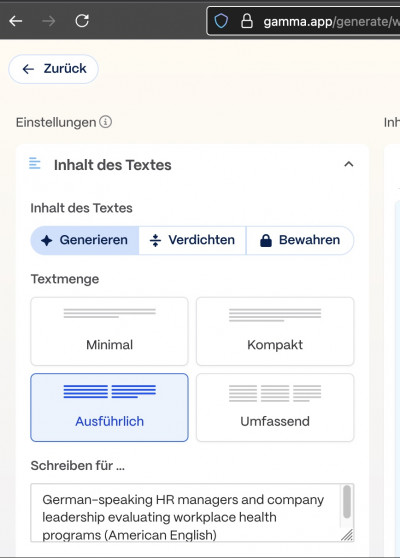Open the shield tracking protection icon
The width and height of the screenshot is (400, 558).
(221, 21)
